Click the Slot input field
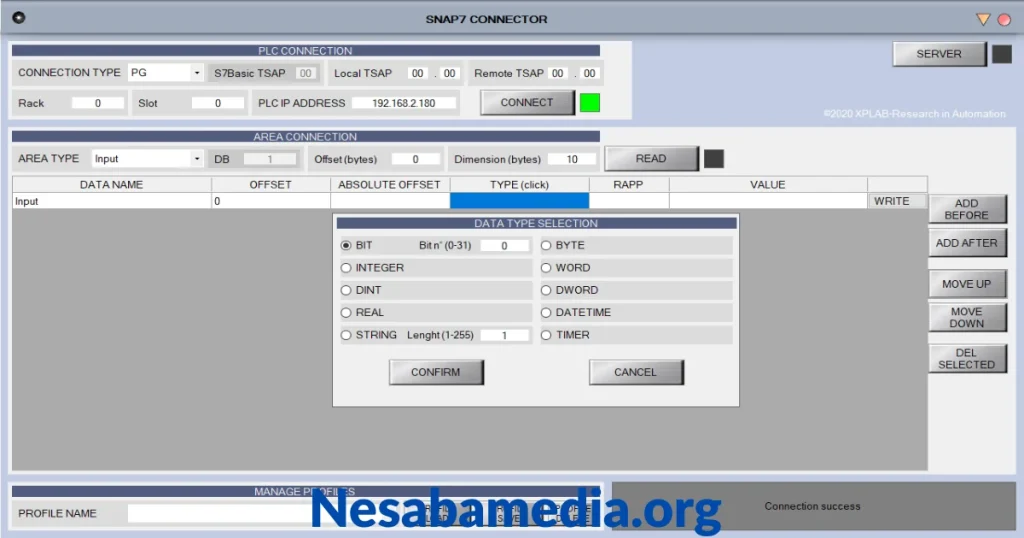 [x=218, y=103]
